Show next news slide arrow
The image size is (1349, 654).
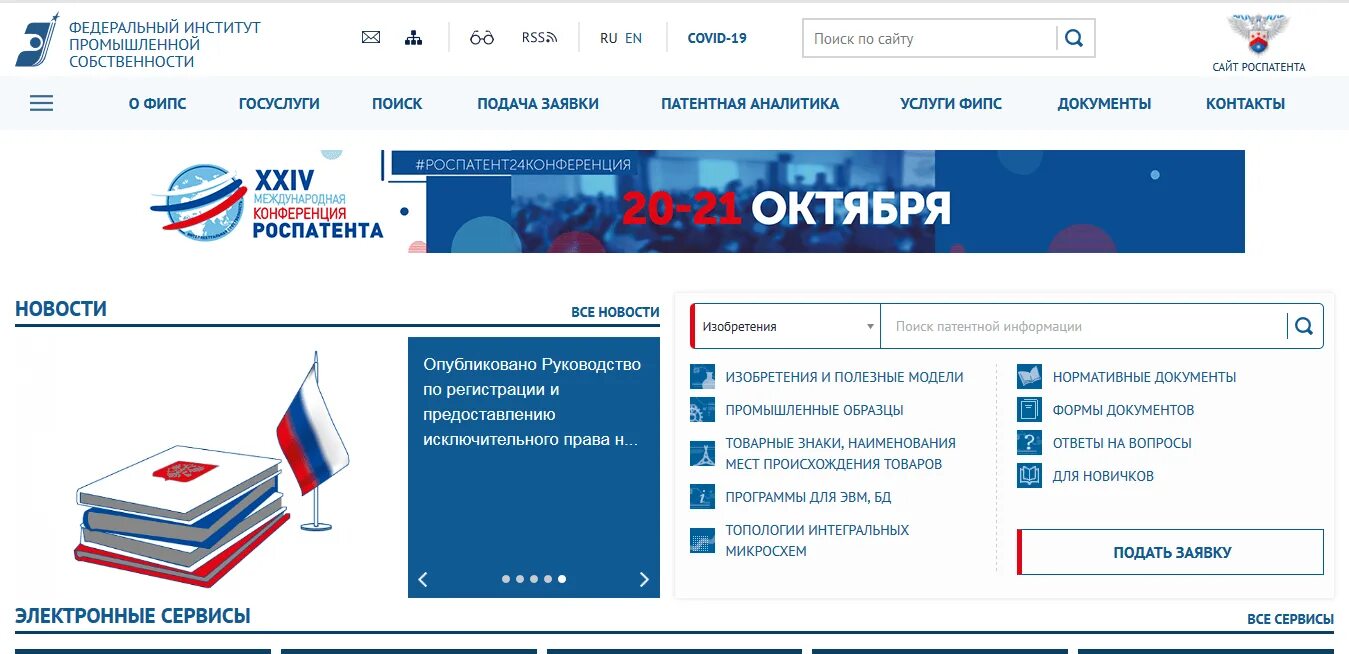click(x=644, y=579)
